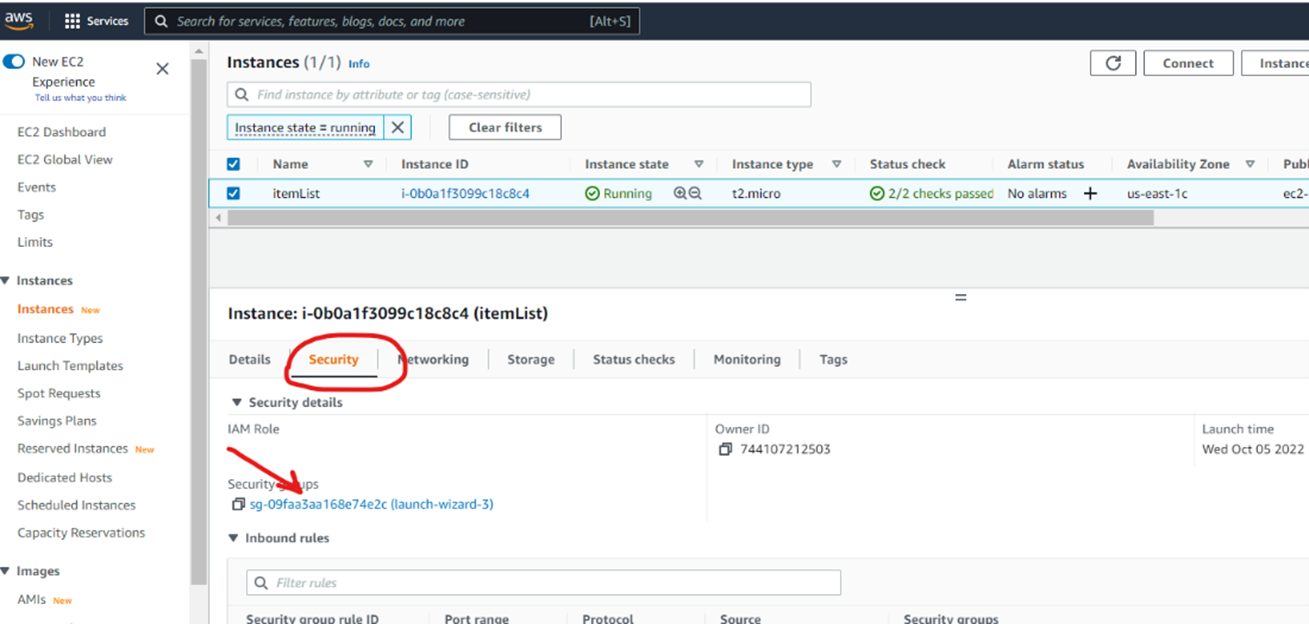Click the Clear filters button
The height and width of the screenshot is (624, 1309).
coord(505,128)
